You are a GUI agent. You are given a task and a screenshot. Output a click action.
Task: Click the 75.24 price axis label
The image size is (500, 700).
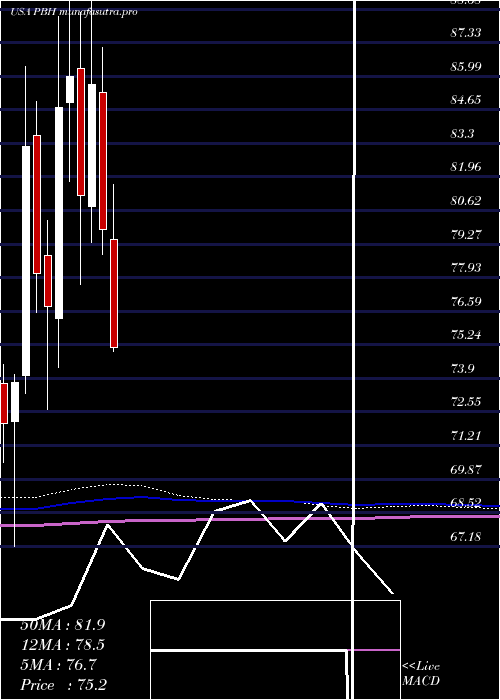tap(466, 335)
